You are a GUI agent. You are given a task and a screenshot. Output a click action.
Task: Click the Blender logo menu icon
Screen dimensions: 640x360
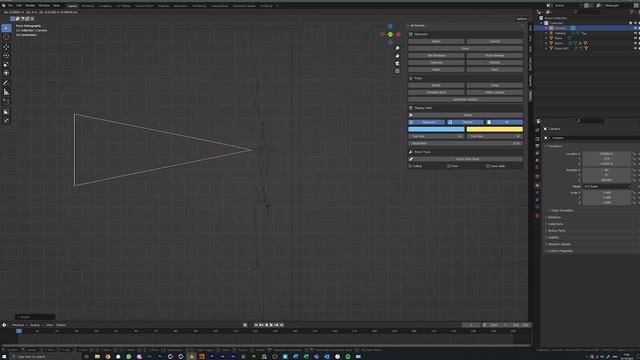(x=4, y=6)
